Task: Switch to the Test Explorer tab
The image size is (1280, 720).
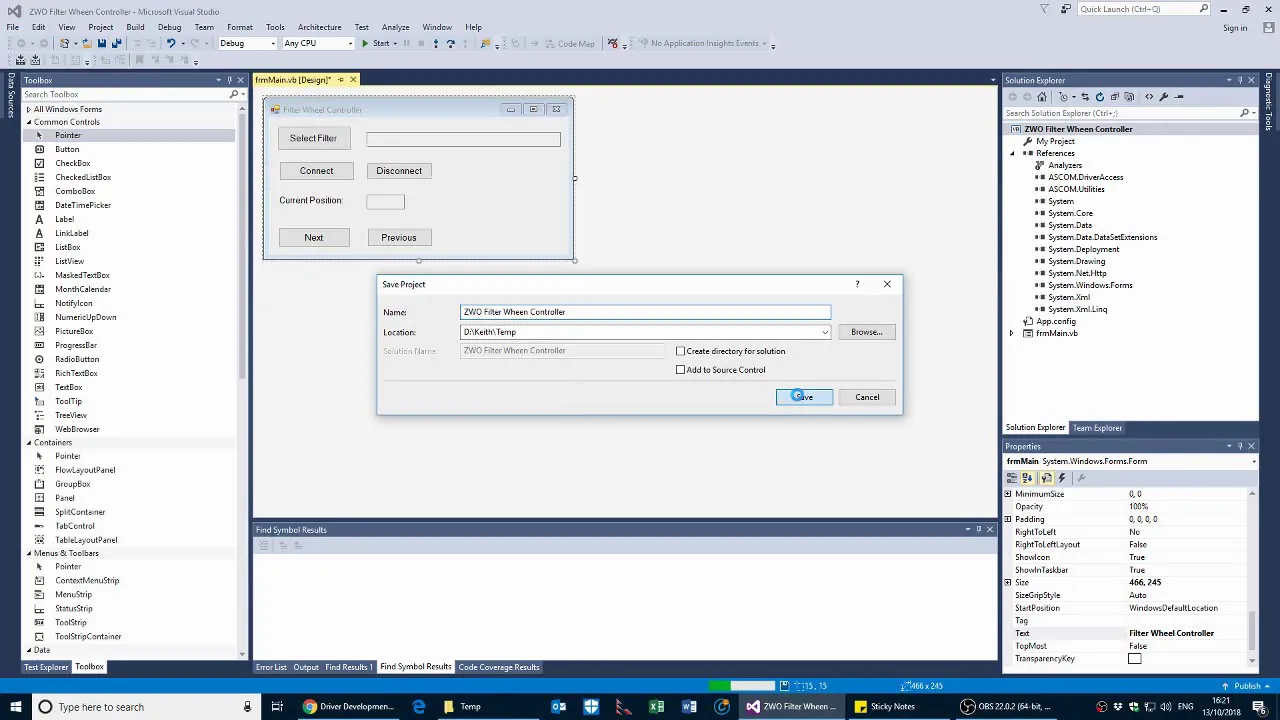Action: click(x=46, y=667)
